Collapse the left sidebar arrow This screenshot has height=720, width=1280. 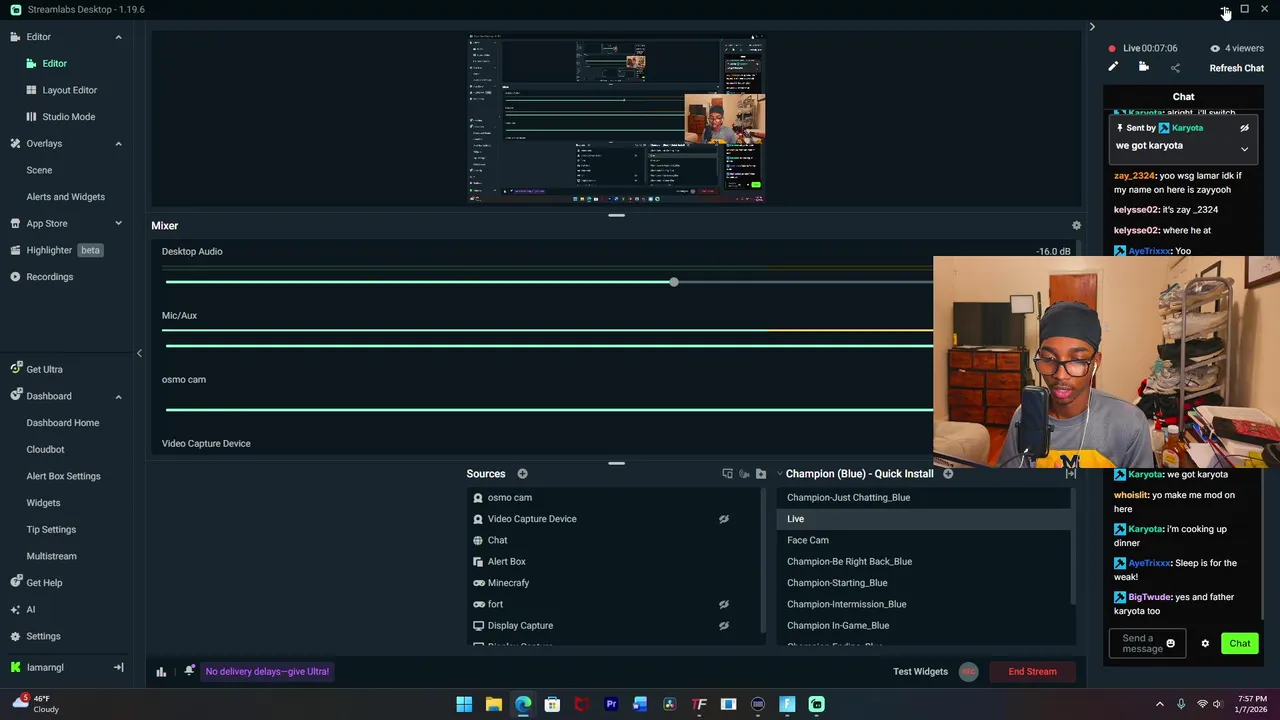pos(139,353)
